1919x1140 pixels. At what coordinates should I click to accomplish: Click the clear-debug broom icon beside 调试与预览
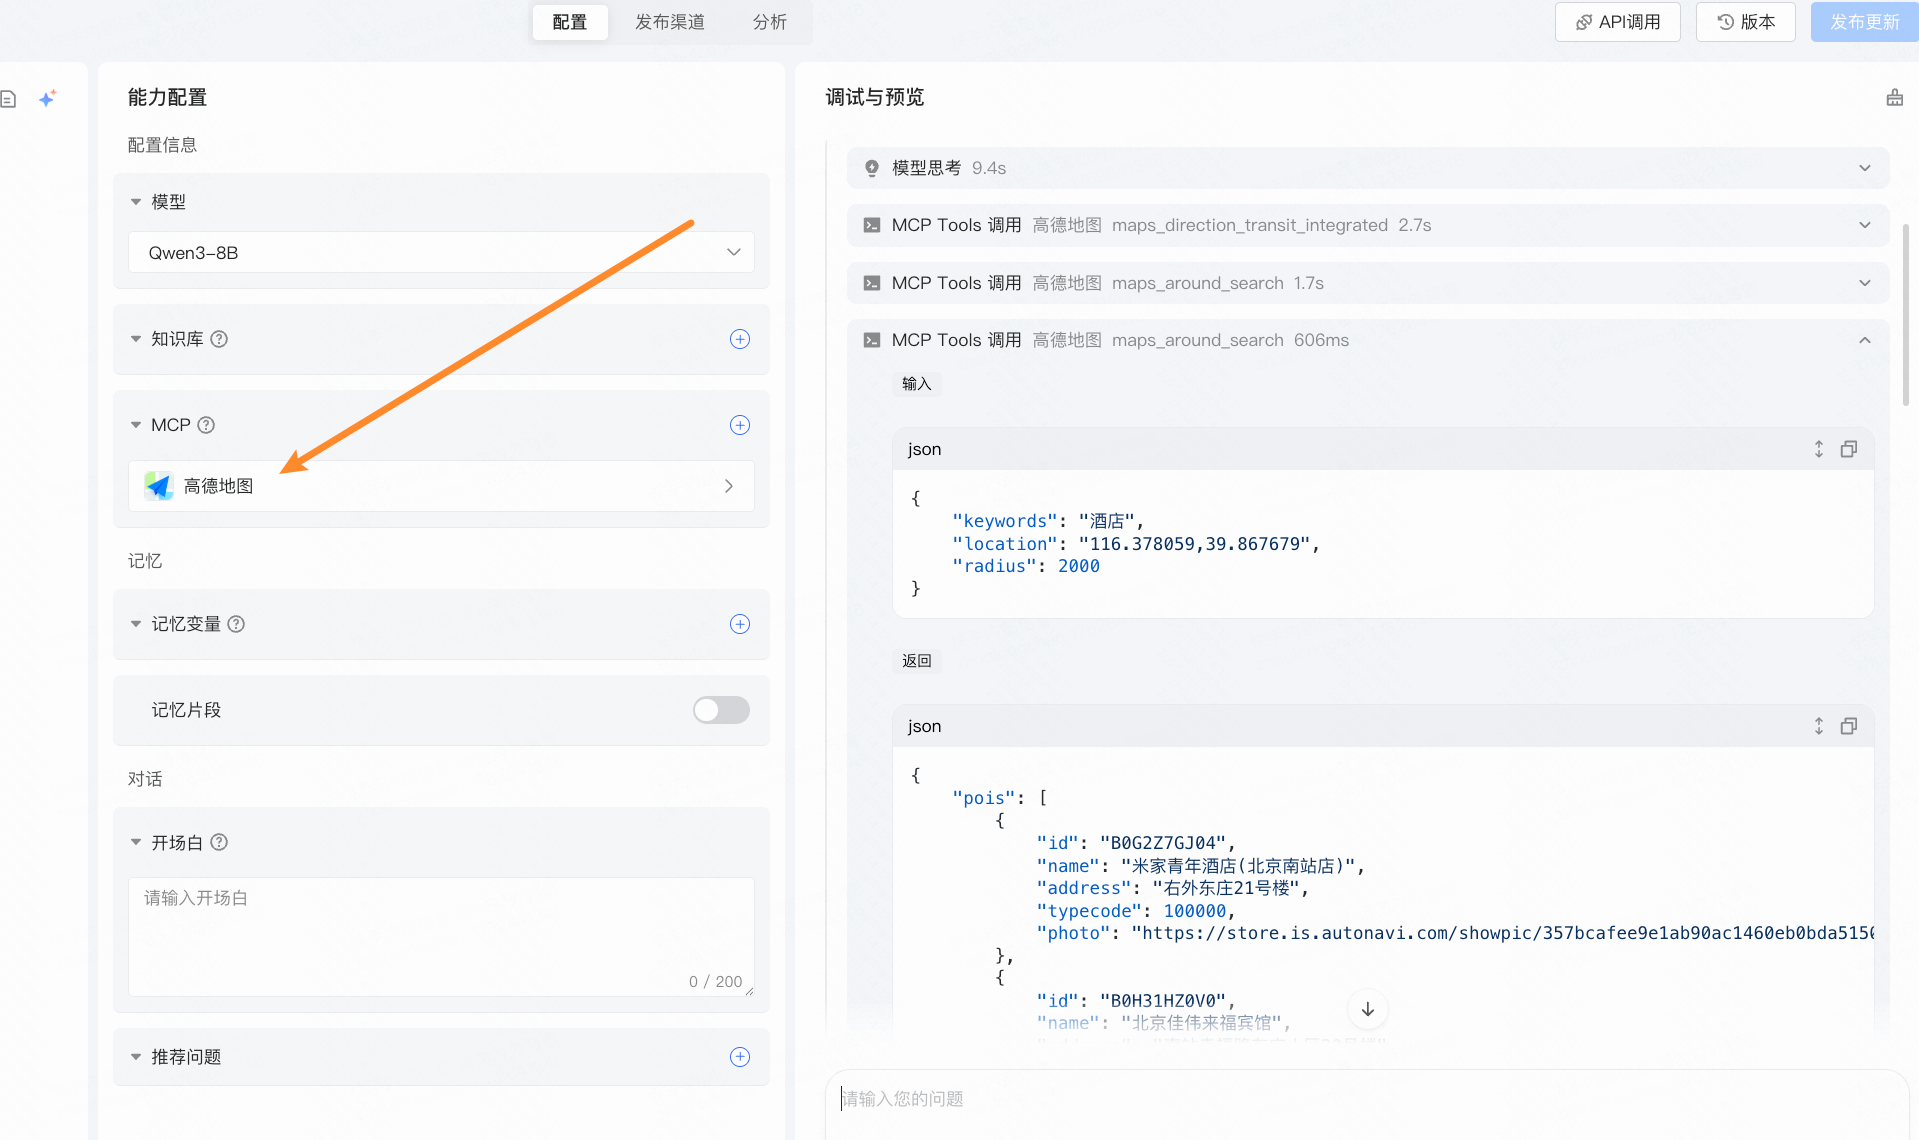coord(1894,97)
